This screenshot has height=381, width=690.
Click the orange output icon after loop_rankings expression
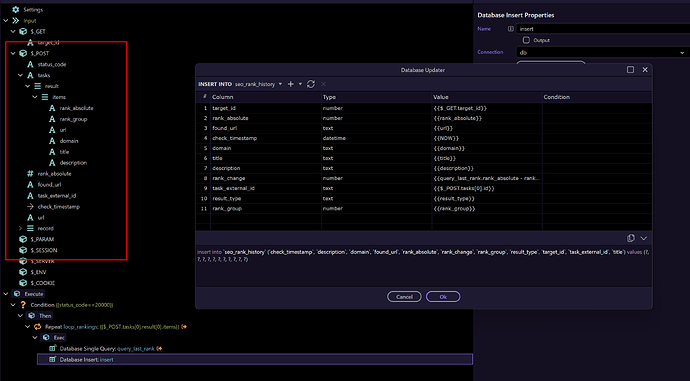[184, 326]
